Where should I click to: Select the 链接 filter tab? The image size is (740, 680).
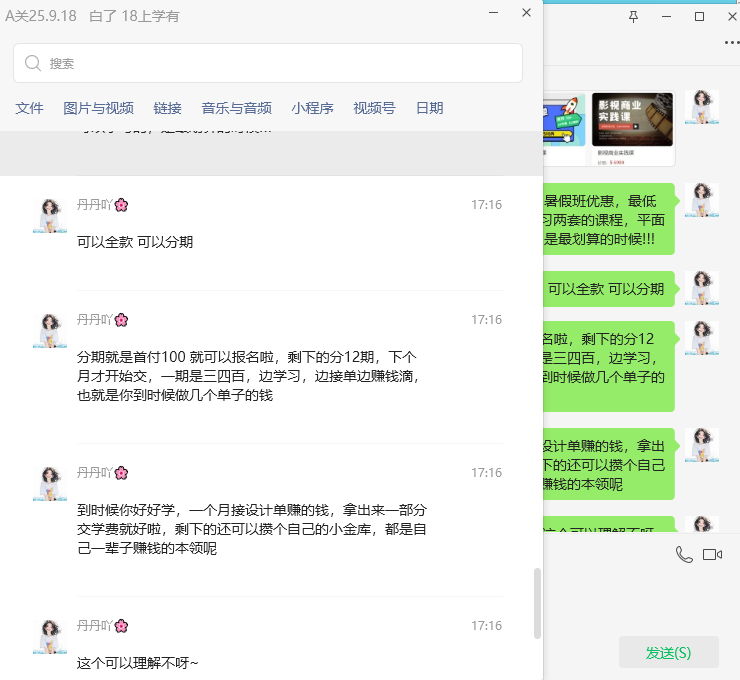pos(167,108)
